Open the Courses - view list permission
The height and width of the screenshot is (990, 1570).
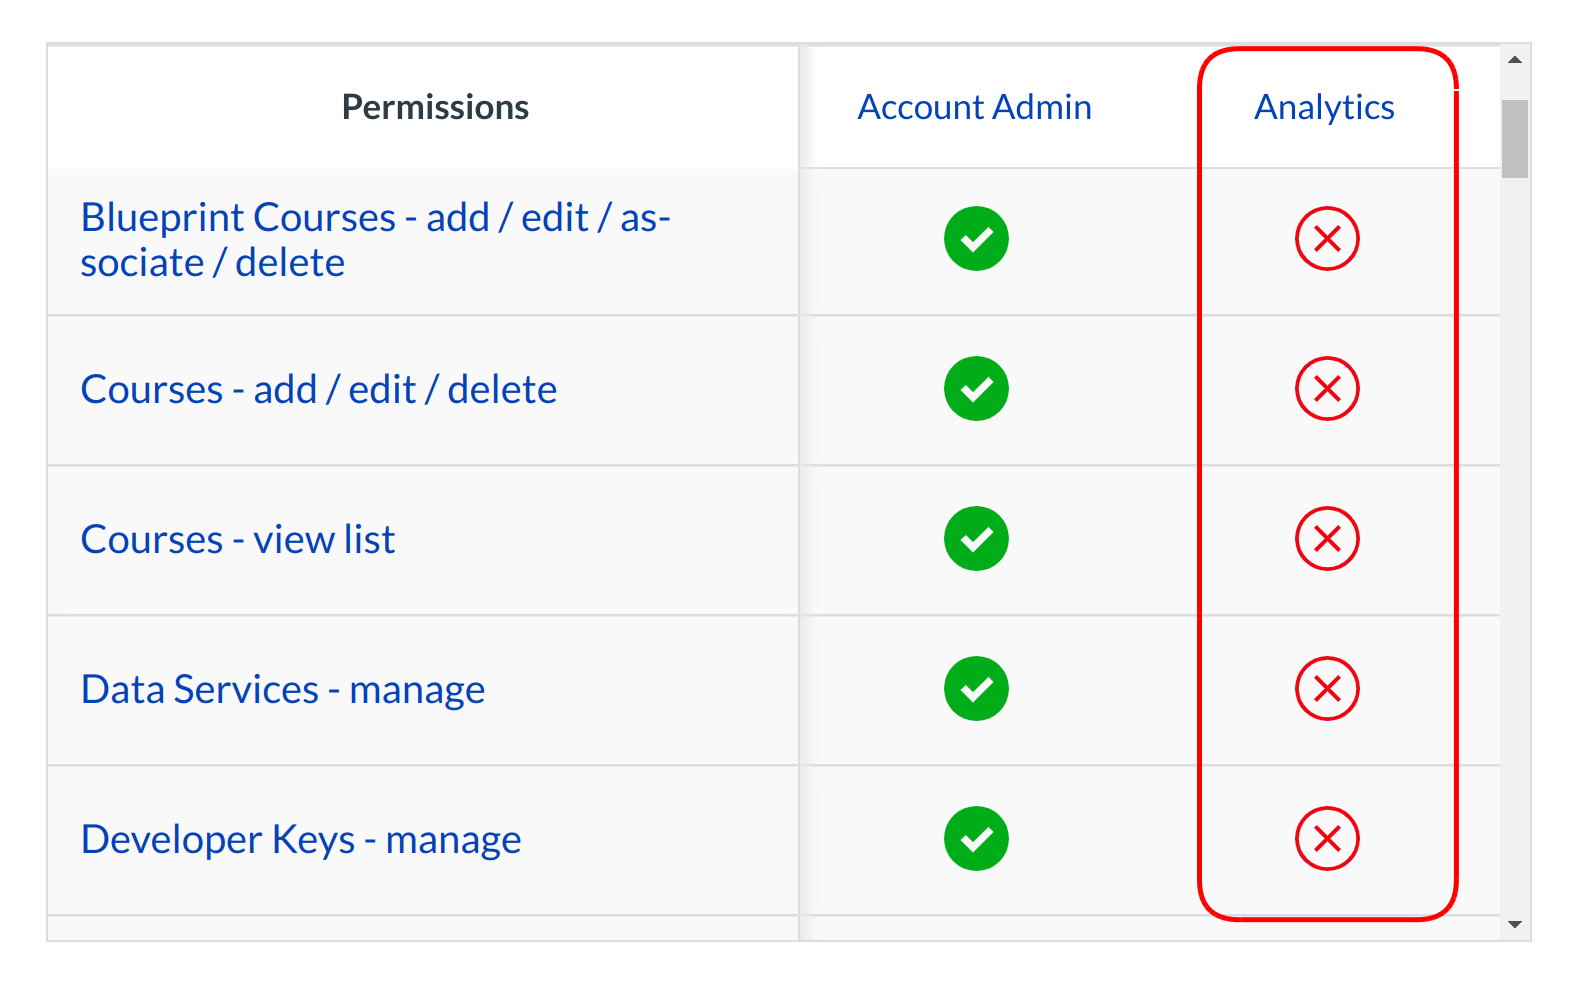pyautogui.click(x=238, y=539)
